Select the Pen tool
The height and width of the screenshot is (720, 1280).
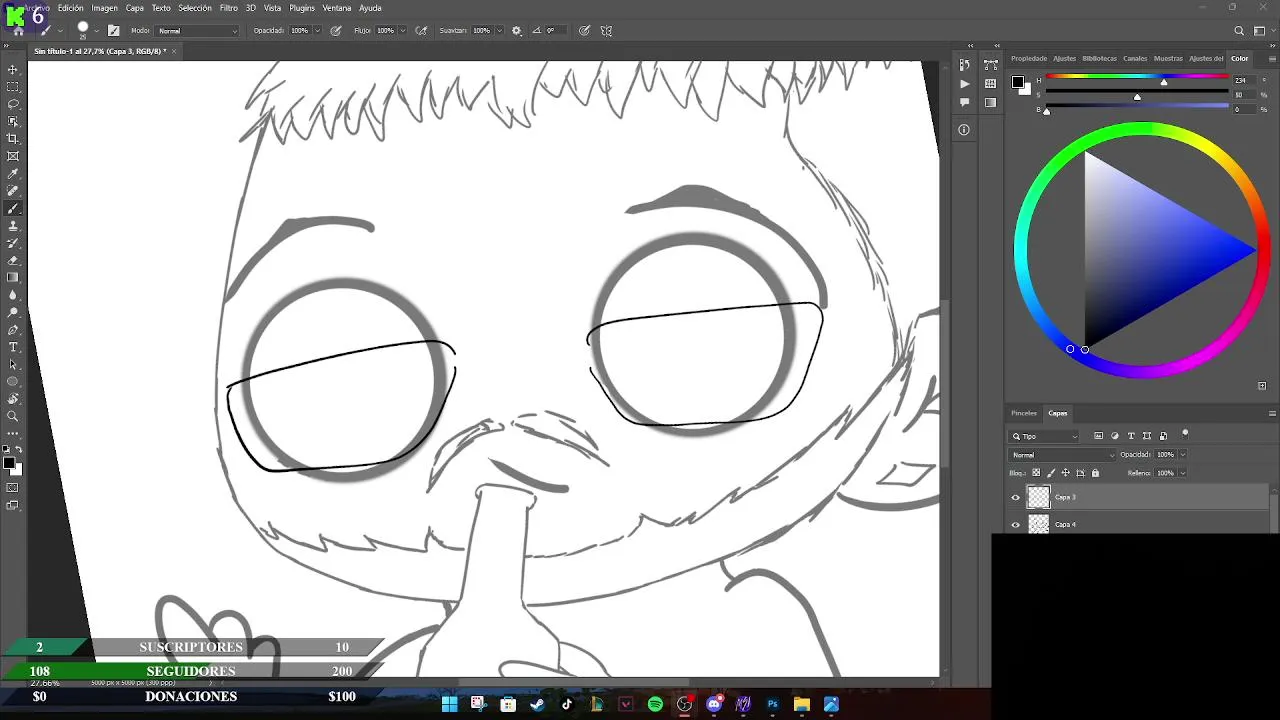(x=13, y=330)
